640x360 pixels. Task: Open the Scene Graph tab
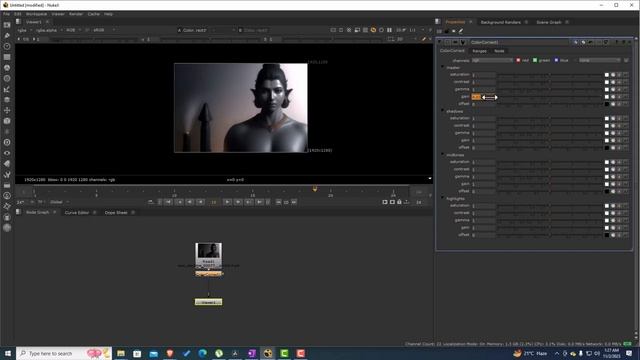pyautogui.click(x=549, y=22)
